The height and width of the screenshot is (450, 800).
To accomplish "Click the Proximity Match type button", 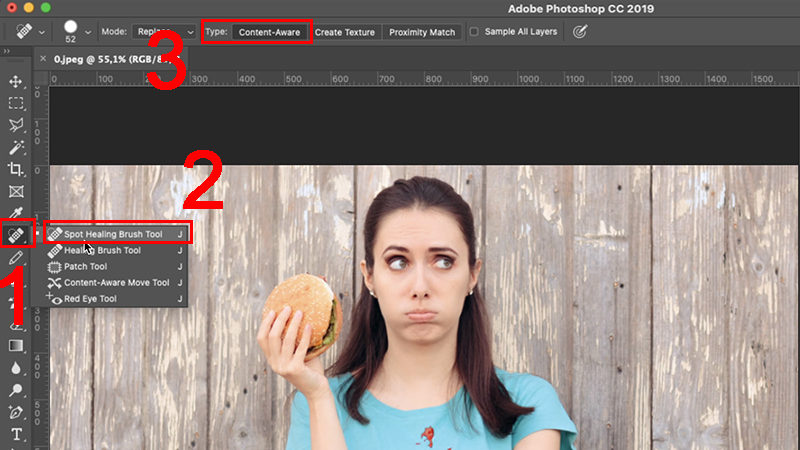I will (x=422, y=32).
